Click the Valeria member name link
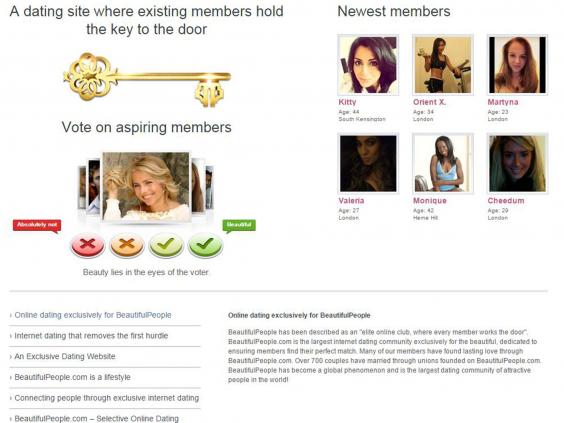Viewport: 564px width, 423px height. click(x=351, y=201)
